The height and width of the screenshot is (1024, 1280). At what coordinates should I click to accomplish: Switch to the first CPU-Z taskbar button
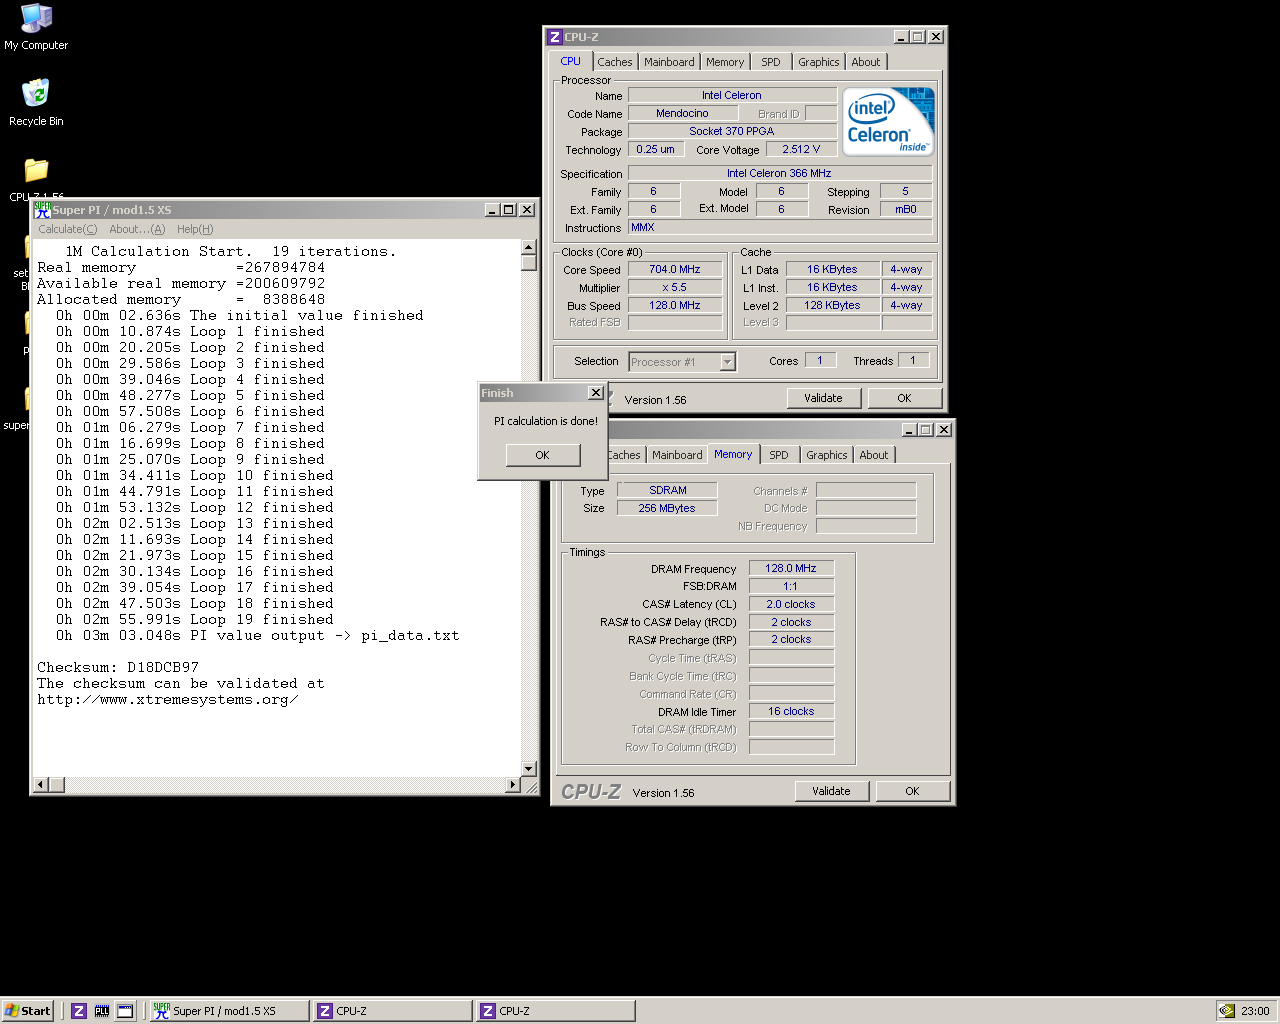[392, 1011]
